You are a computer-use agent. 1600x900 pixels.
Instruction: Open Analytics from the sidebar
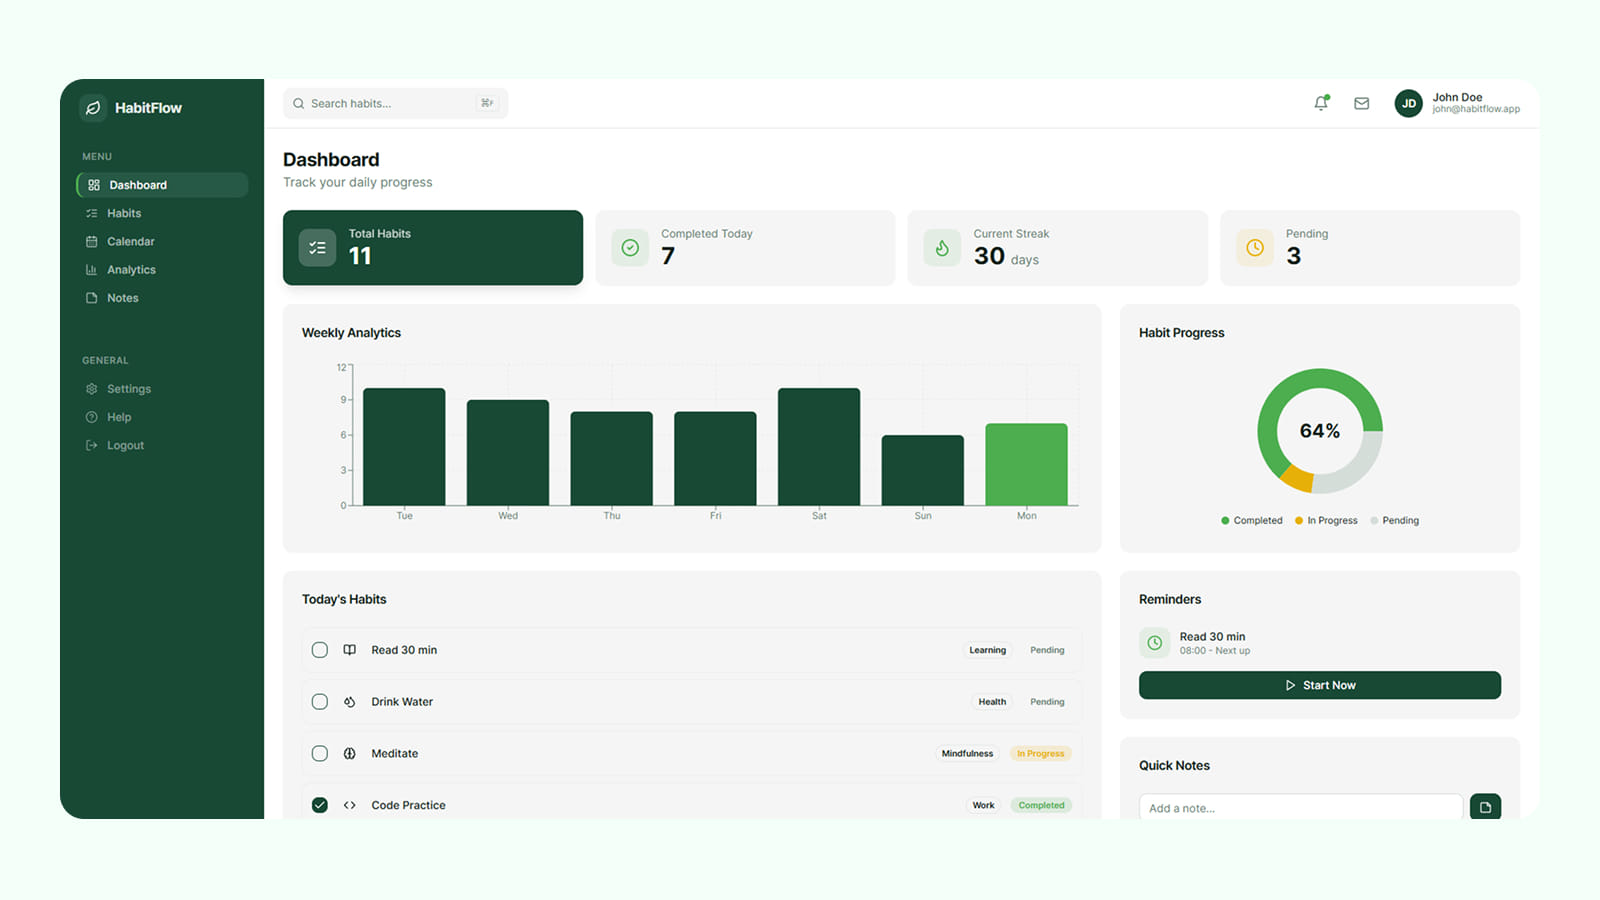pos(131,270)
